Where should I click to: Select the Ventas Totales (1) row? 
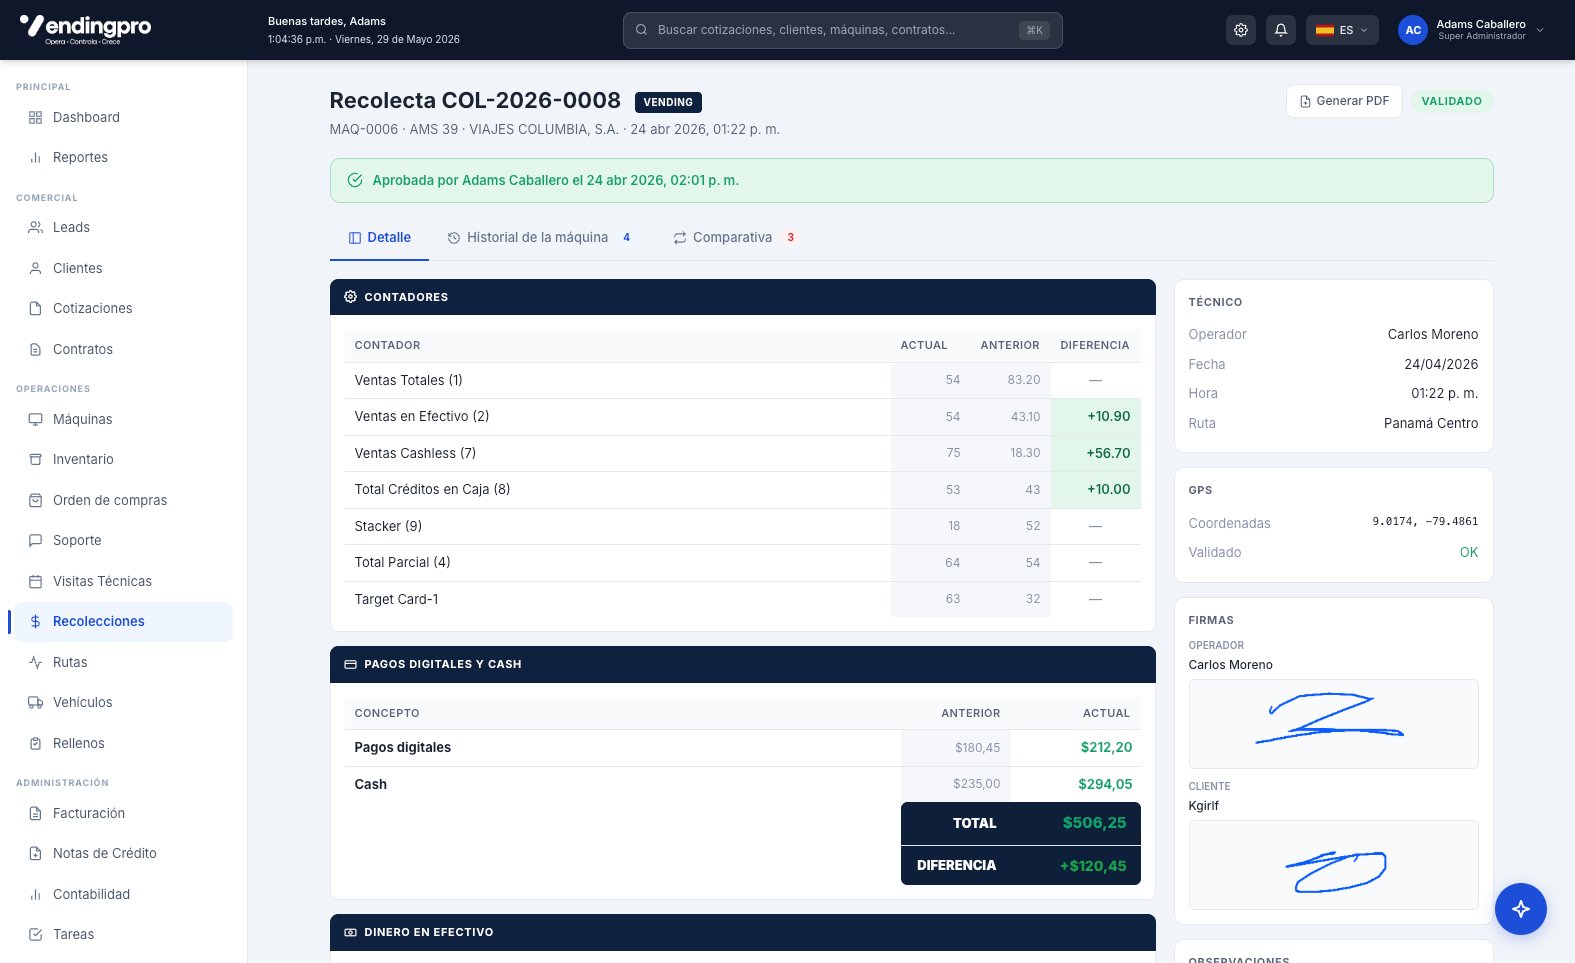point(742,380)
